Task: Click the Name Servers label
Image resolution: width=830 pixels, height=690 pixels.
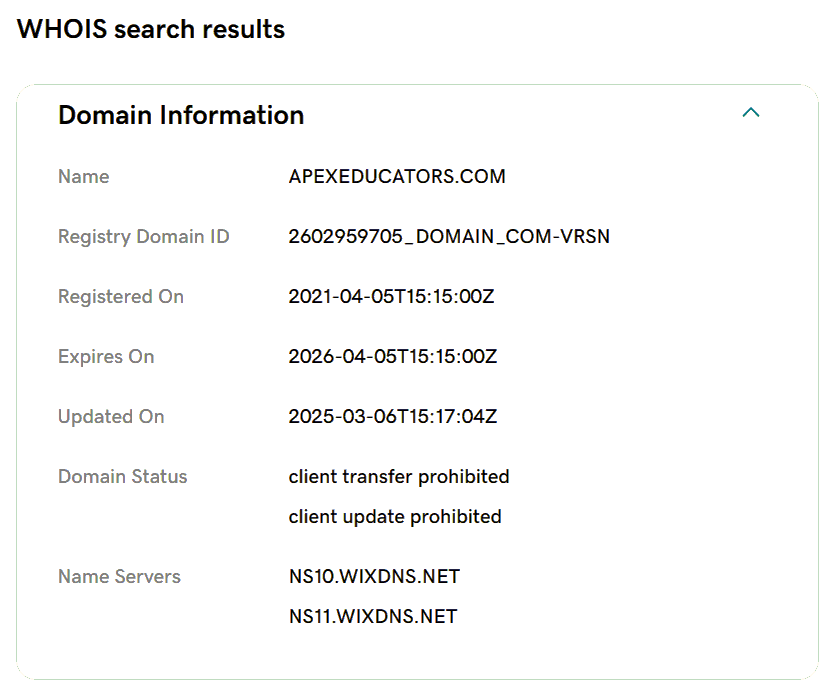Action: click(x=119, y=577)
